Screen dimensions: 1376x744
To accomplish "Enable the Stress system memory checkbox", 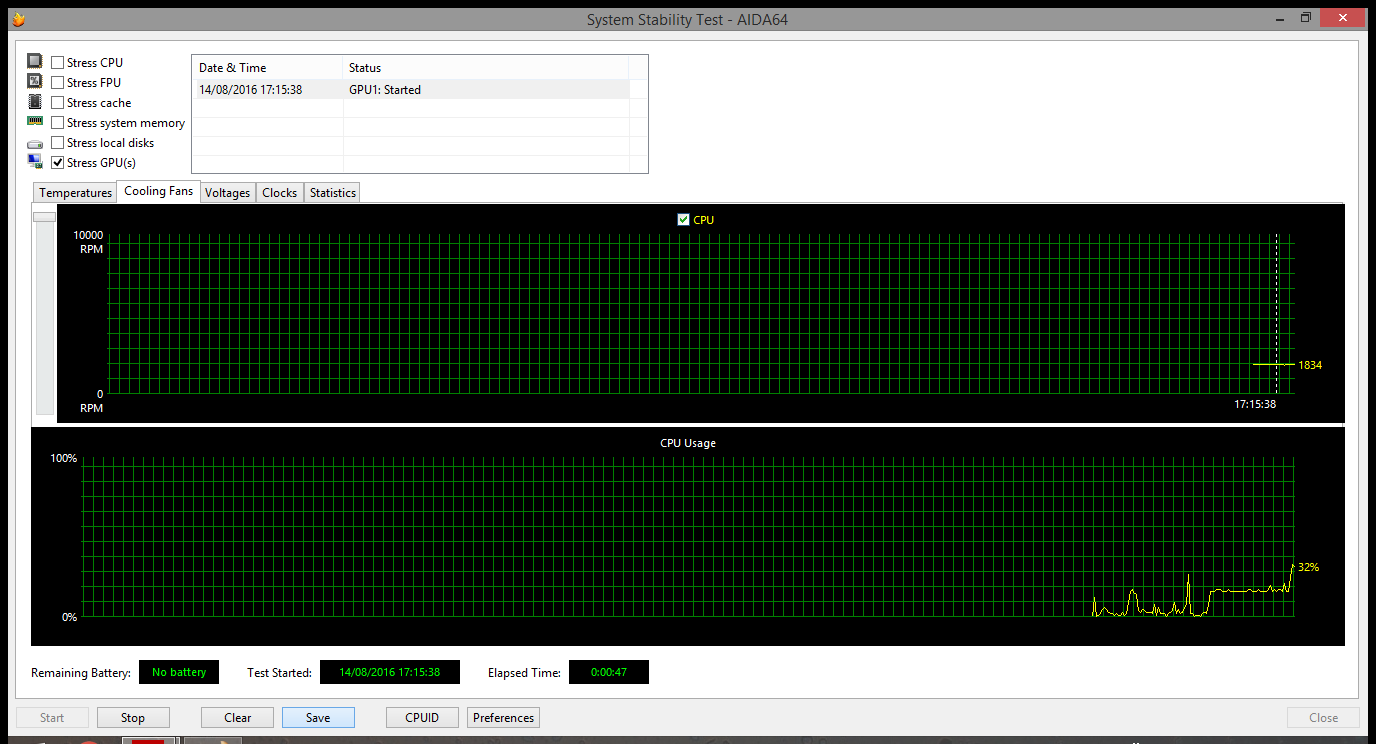I will point(58,123).
